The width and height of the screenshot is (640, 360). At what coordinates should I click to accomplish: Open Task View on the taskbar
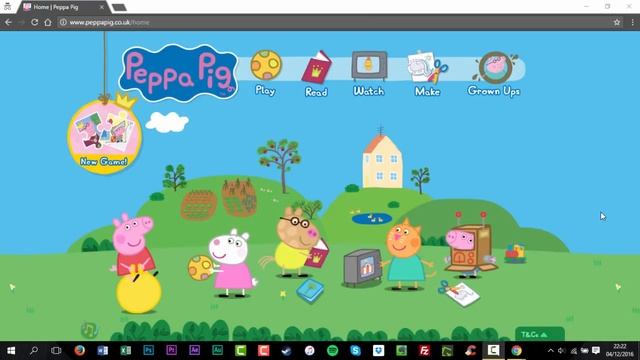click(56, 351)
